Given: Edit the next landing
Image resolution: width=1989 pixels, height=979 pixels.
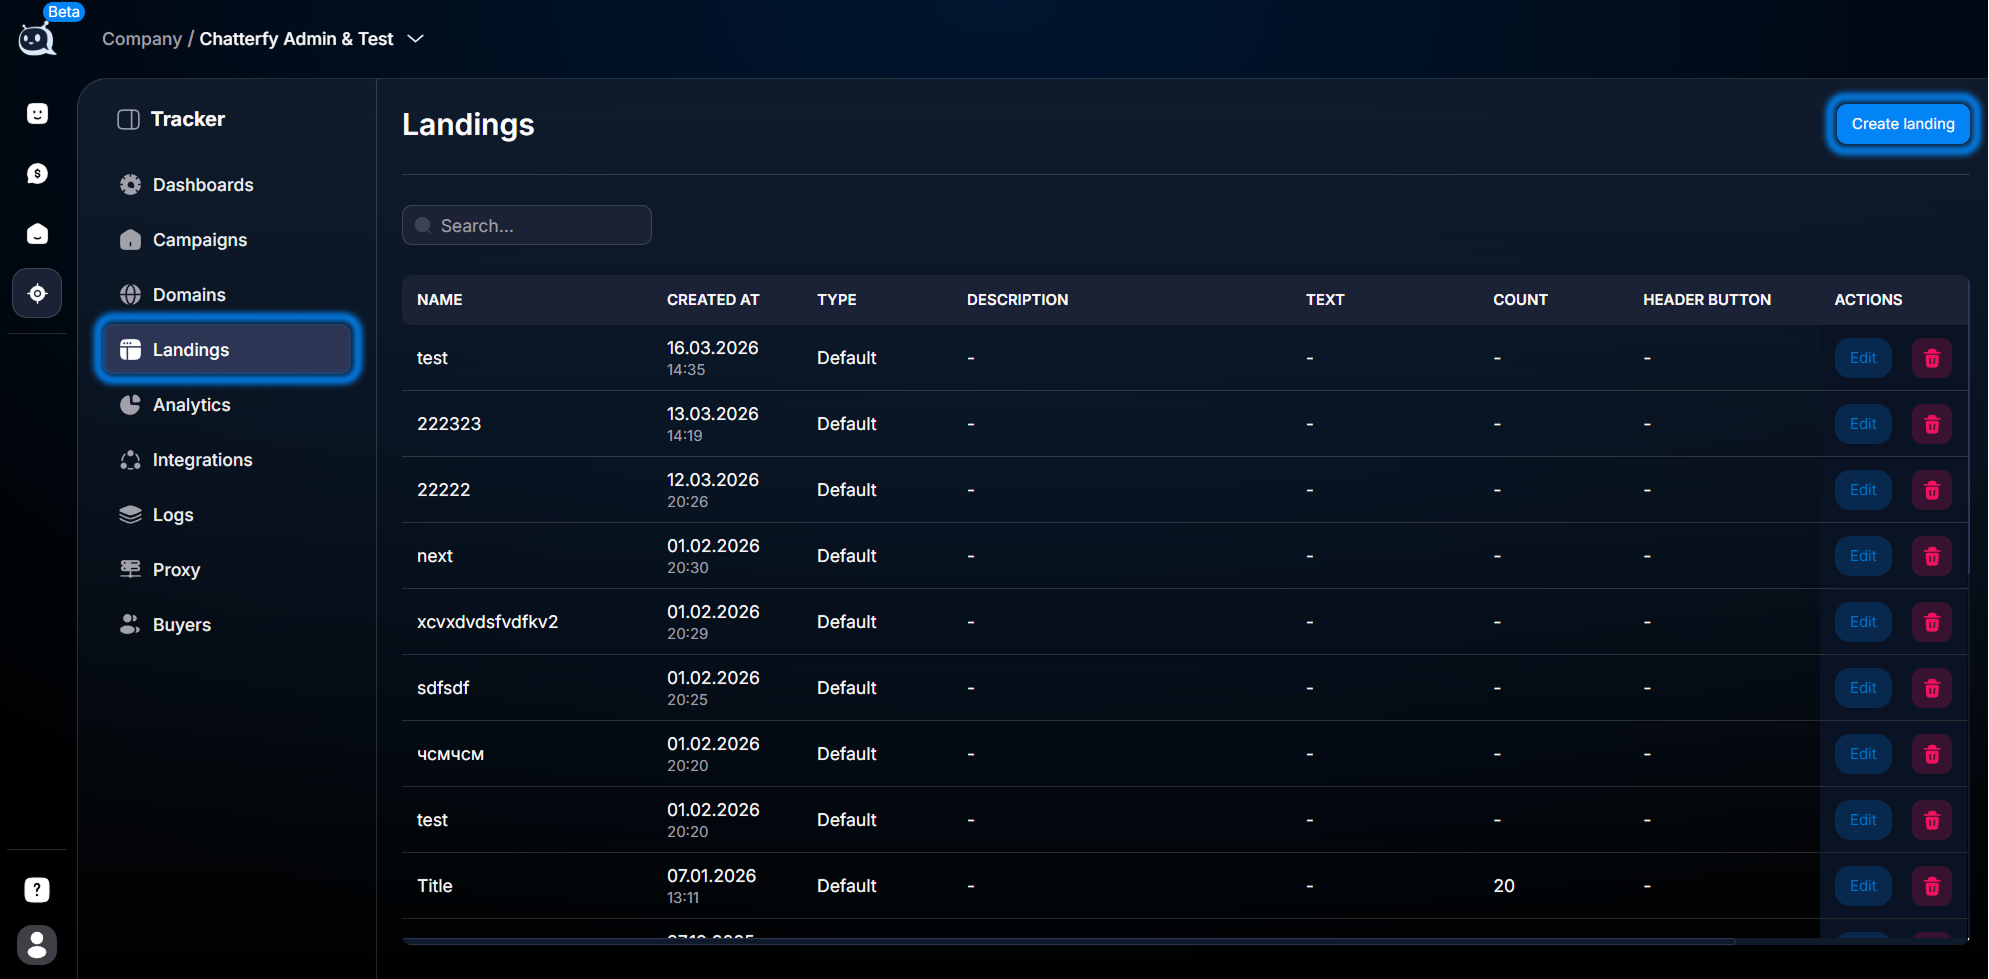Looking at the screenshot, I should [1863, 556].
